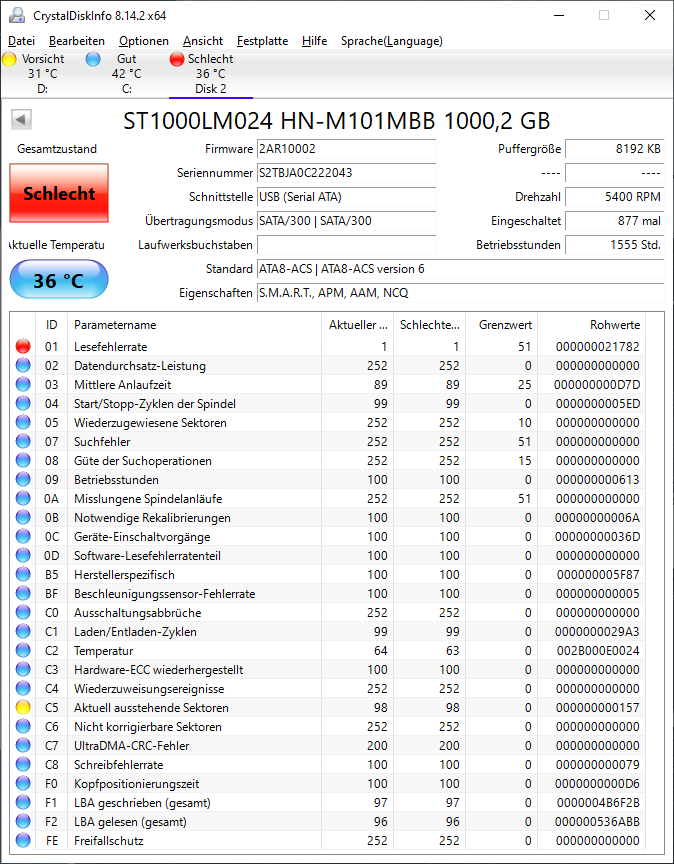Select the Notwendige Rekalibrierungen row
This screenshot has height=864, width=674.
tap(328, 517)
